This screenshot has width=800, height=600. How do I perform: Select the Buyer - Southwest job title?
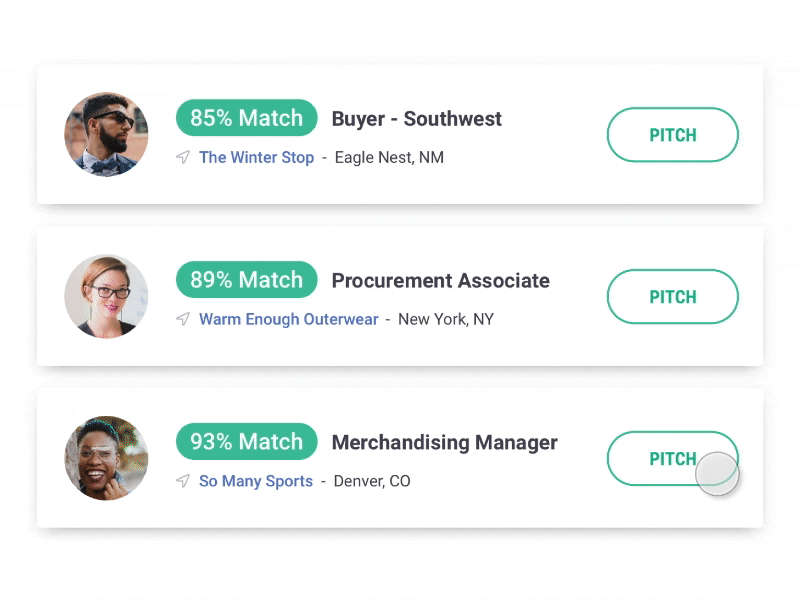pyautogui.click(x=416, y=119)
